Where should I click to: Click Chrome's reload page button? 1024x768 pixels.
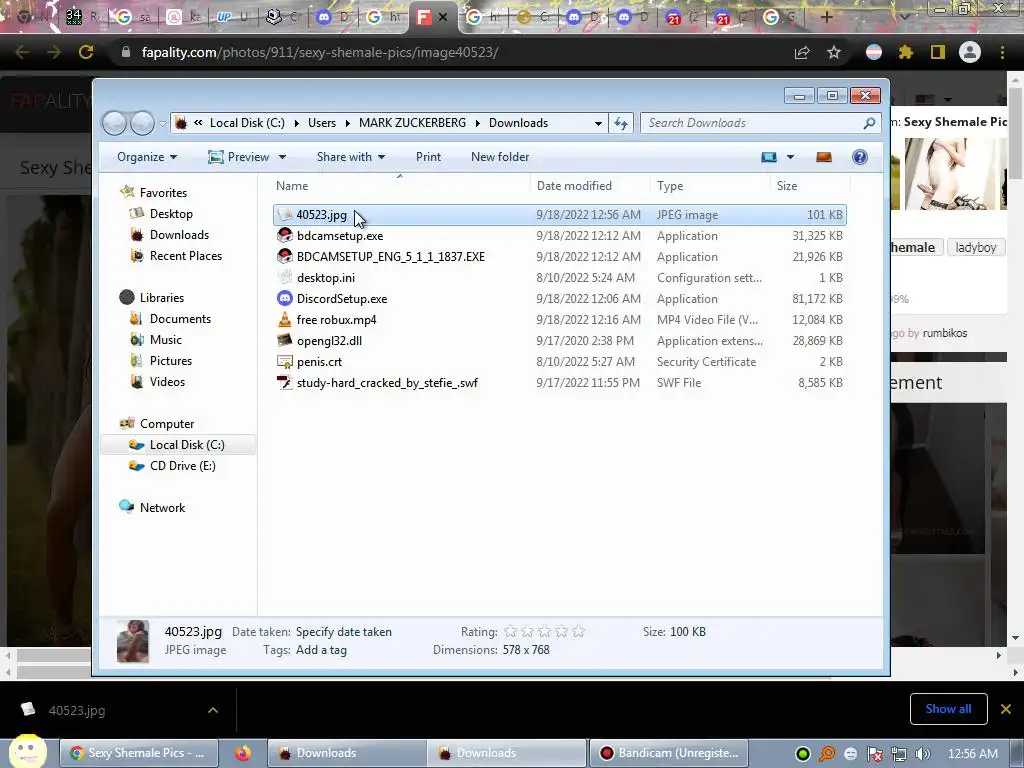tap(86, 52)
